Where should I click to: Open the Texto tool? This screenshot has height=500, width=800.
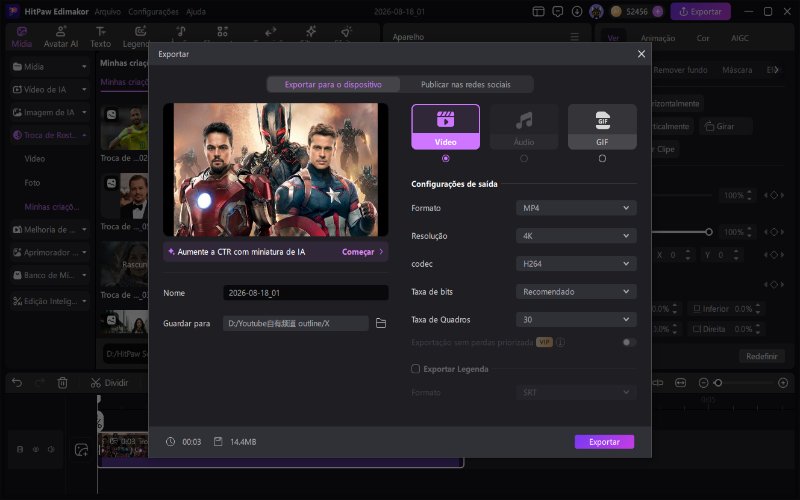101,37
